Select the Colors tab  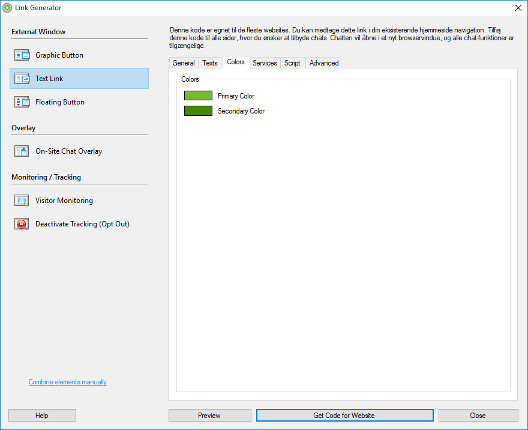tap(235, 62)
